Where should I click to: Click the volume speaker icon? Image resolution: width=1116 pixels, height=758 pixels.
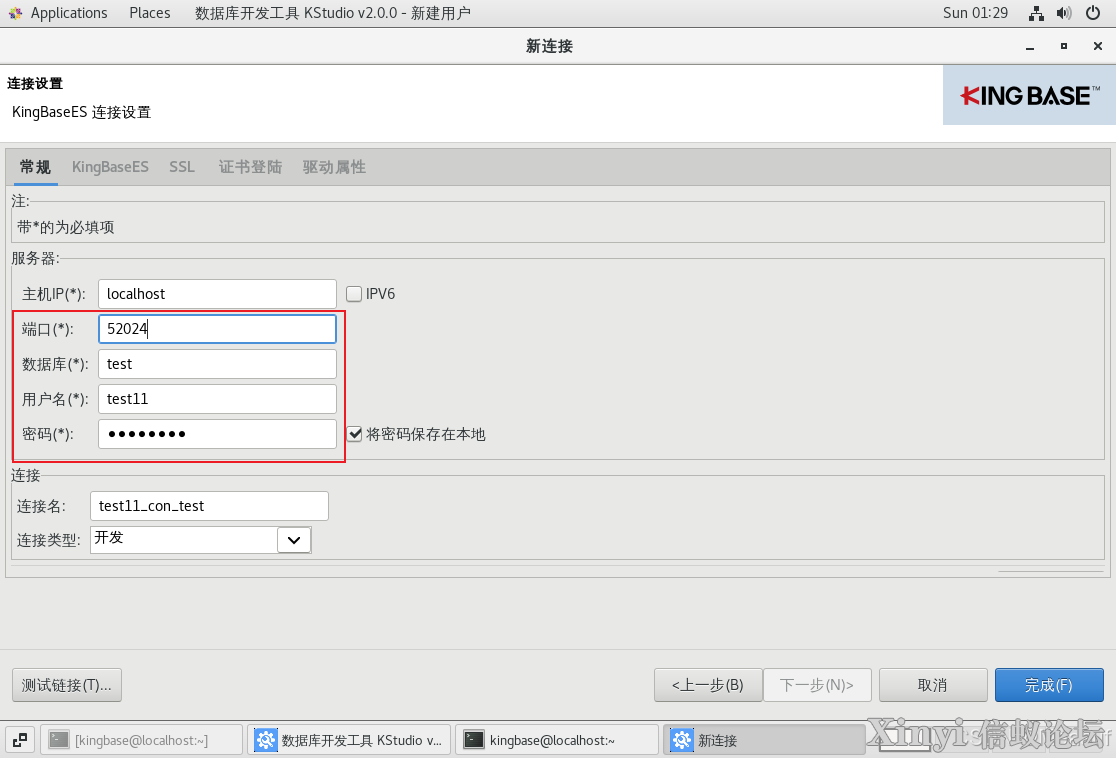click(1064, 13)
